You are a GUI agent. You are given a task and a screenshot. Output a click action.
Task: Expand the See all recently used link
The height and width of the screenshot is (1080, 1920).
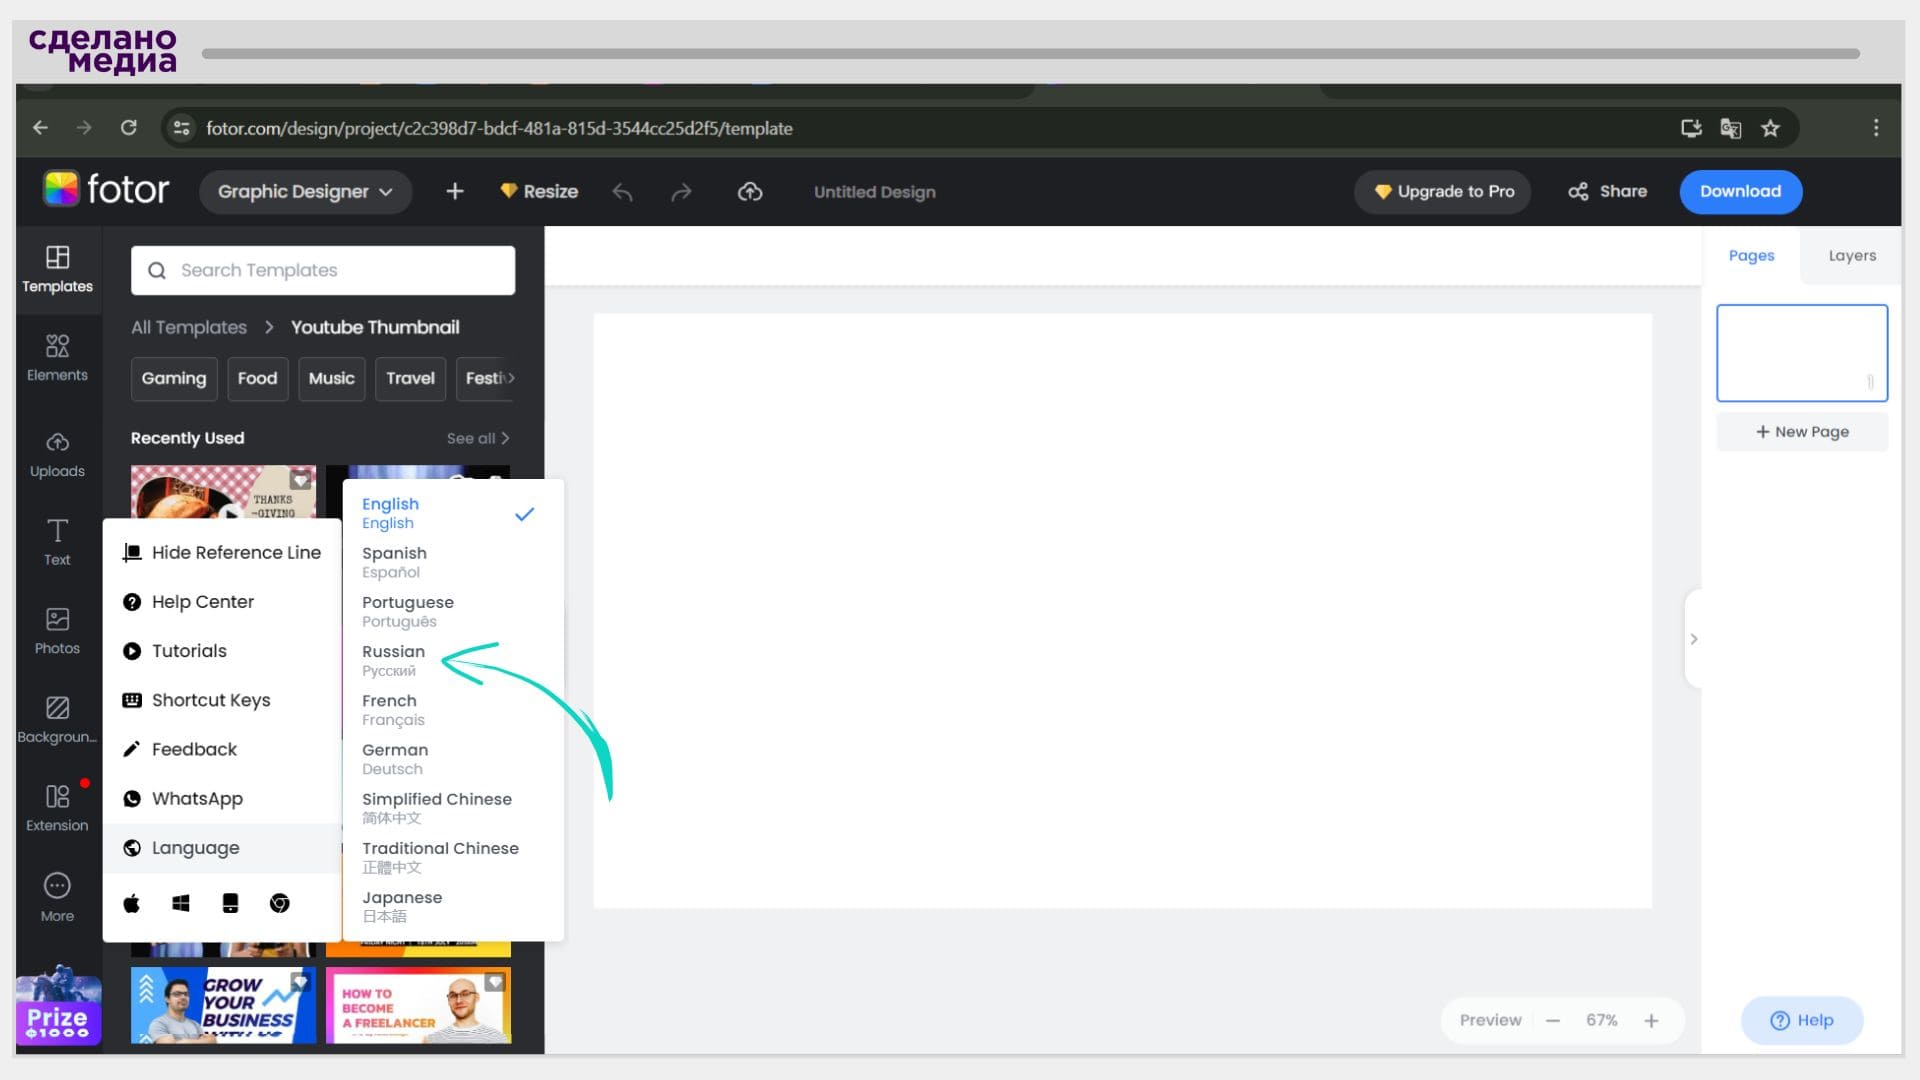click(478, 438)
